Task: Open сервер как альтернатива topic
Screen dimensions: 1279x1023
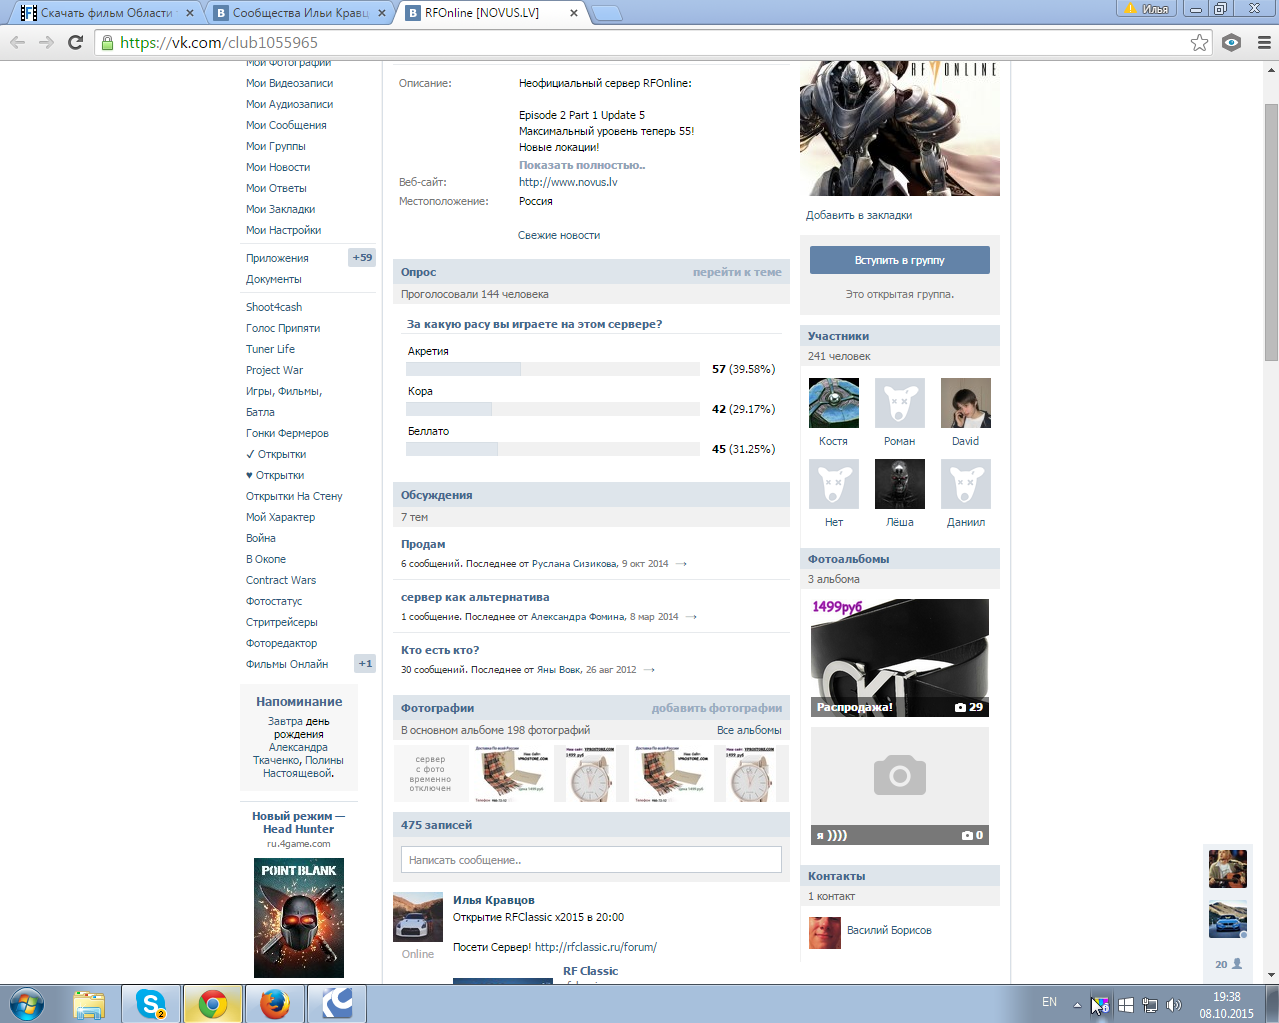Action: [x=475, y=597]
